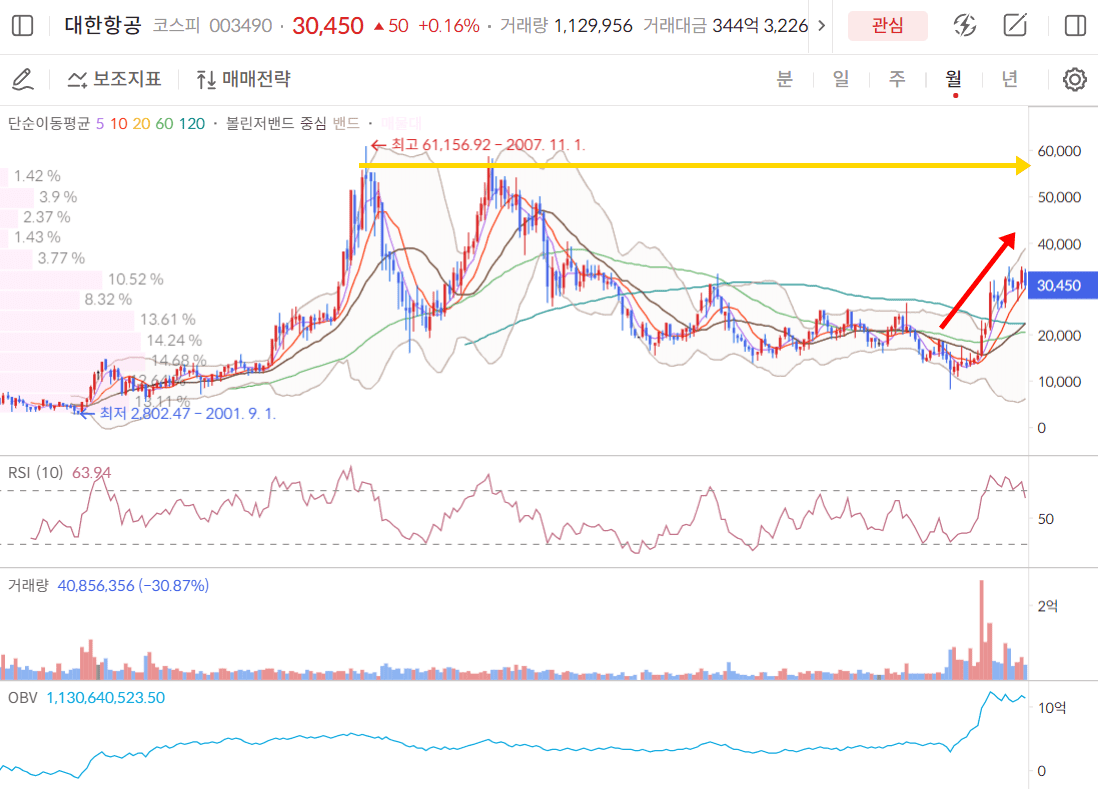The image size is (1098, 789).
Task: Toggle the 5-period moving average line
Action: tap(100, 124)
